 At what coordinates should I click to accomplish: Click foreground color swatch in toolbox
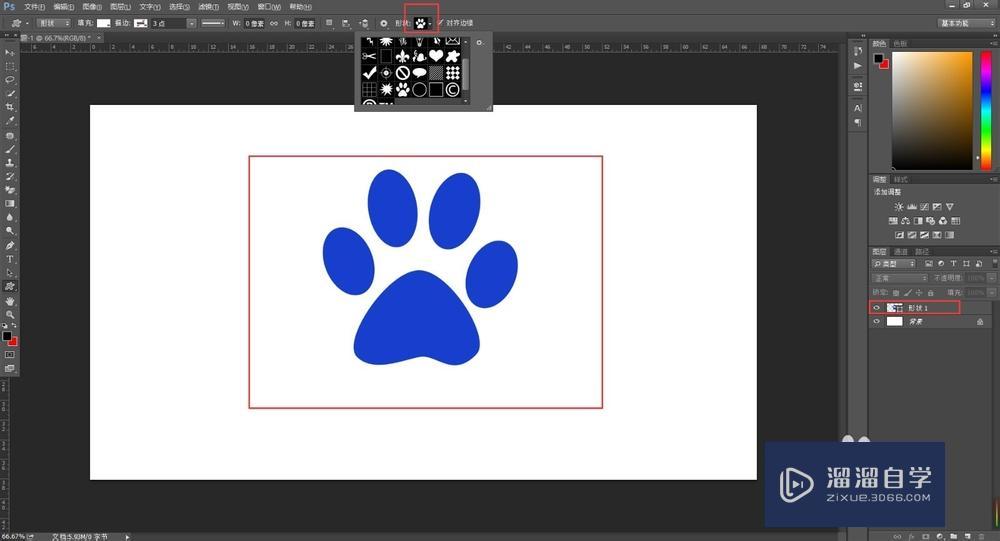click(x=7, y=336)
